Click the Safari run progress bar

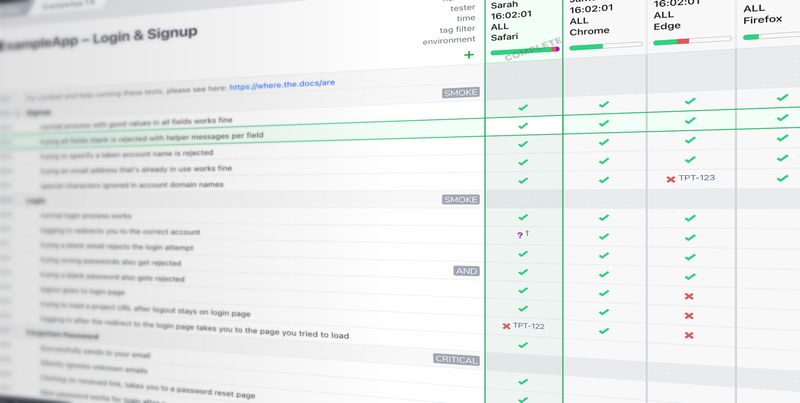point(525,51)
